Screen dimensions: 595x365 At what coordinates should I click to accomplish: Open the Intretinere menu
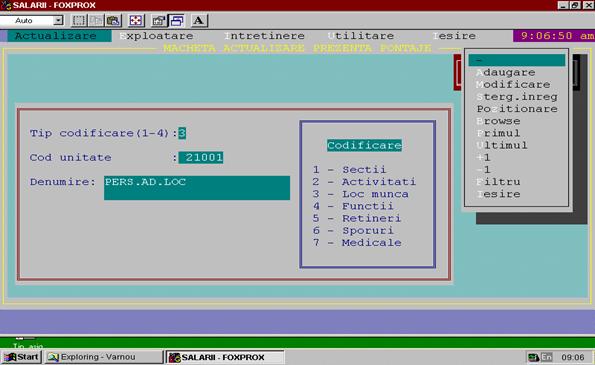click(264, 36)
